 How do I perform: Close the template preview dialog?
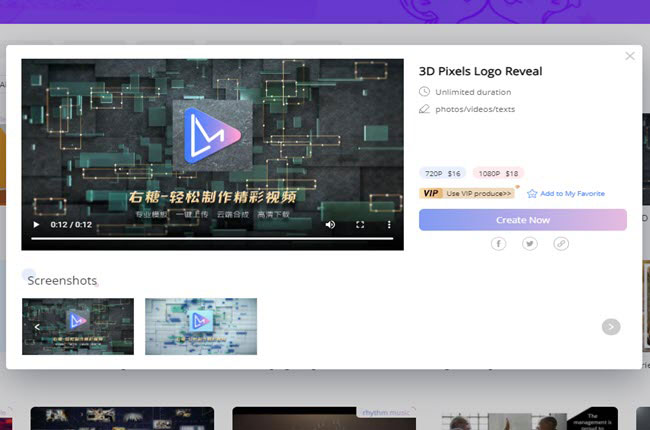point(630,56)
